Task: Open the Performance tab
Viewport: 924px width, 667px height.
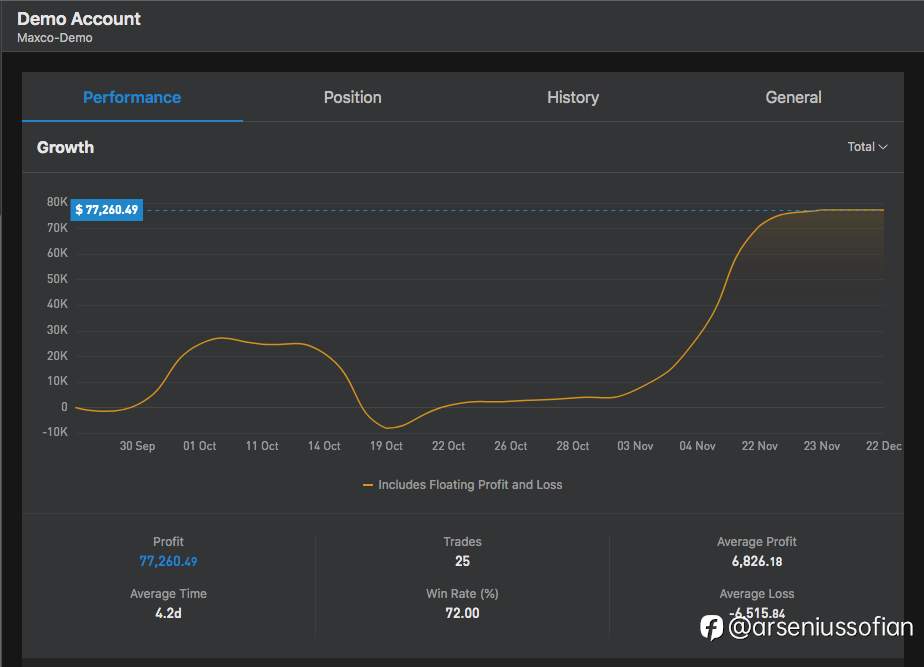Action: click(132, 97)
